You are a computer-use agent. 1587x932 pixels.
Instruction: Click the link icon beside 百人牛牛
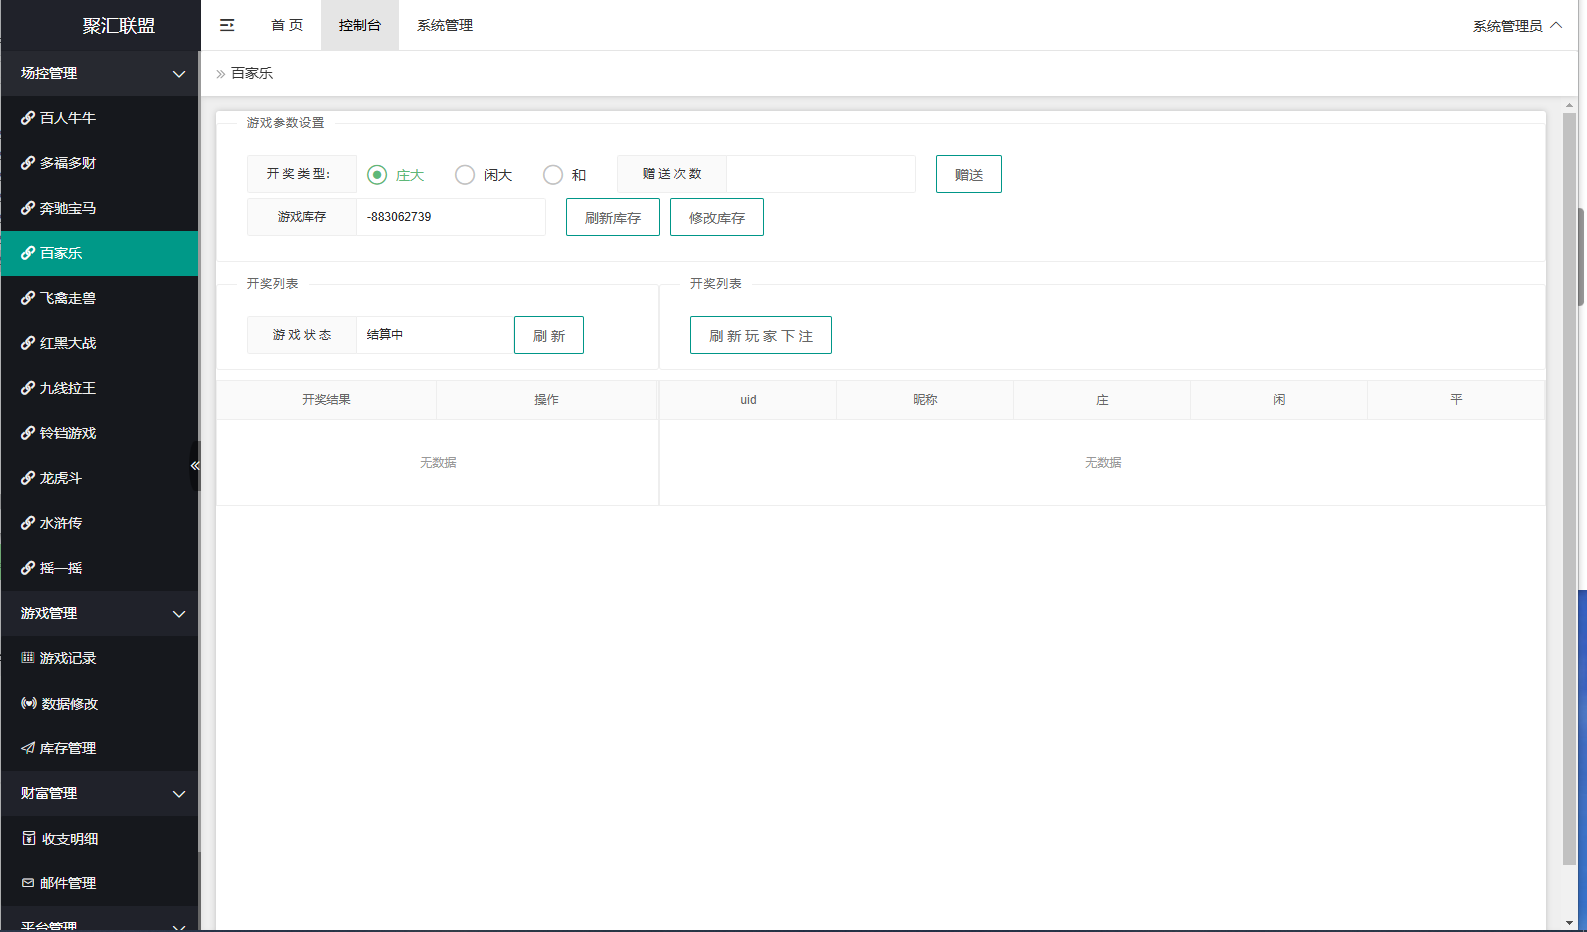click(x=28, y=118)
